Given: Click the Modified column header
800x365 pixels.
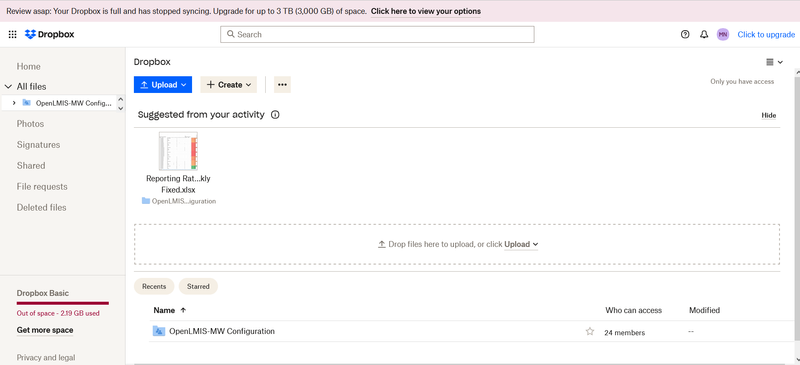Looking at the screenshot, I should [x=704, y=310].
